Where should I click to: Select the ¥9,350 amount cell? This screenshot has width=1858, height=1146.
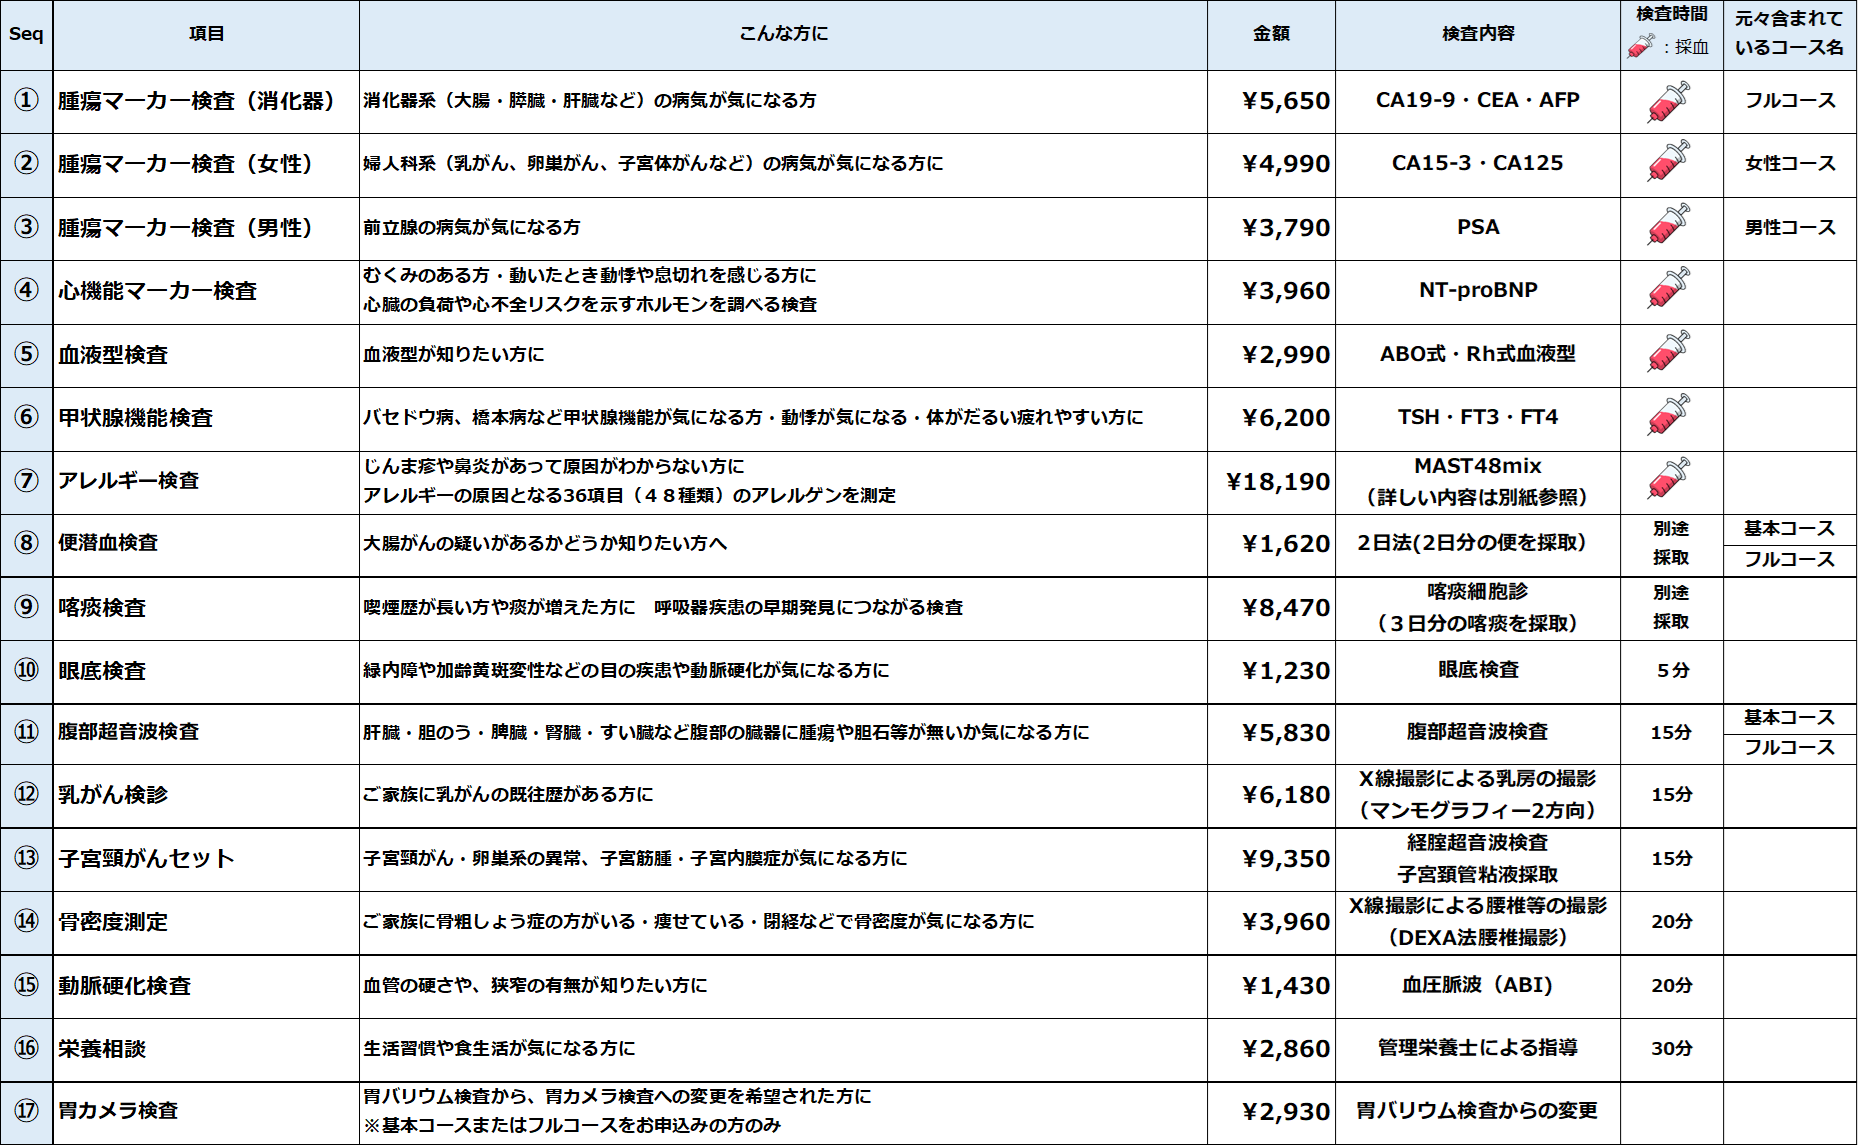point(1271,859)
